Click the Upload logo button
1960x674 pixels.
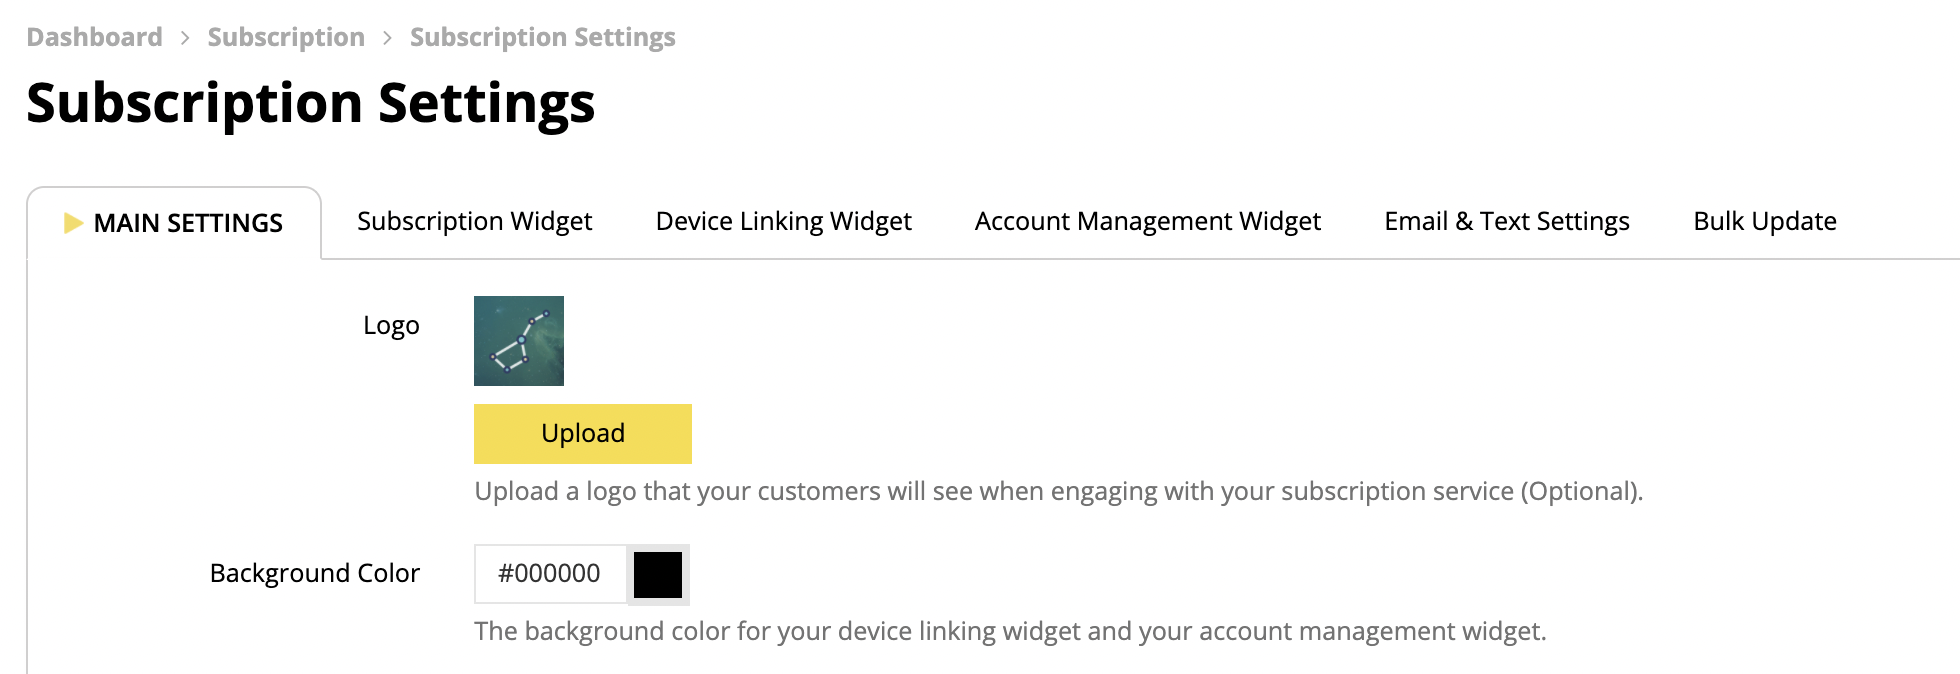[583, 434]
